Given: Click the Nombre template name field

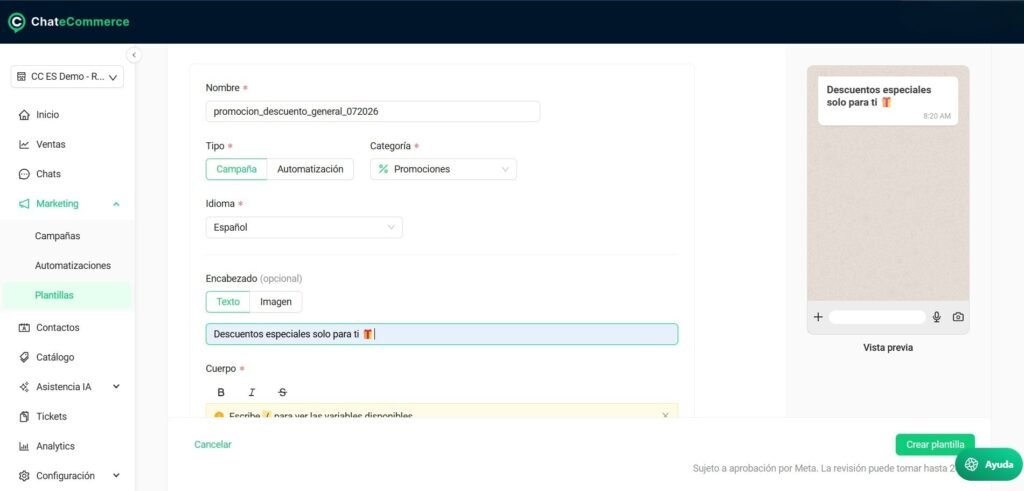Looking at the screenshot, I should tap(373, 112).
